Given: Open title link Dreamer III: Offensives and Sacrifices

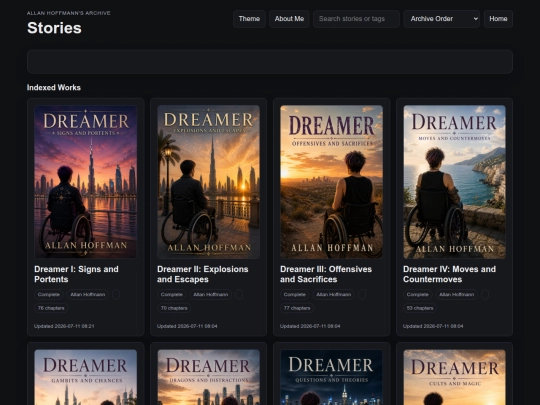Looking at the screenshot, I should (x=326, y=274).
